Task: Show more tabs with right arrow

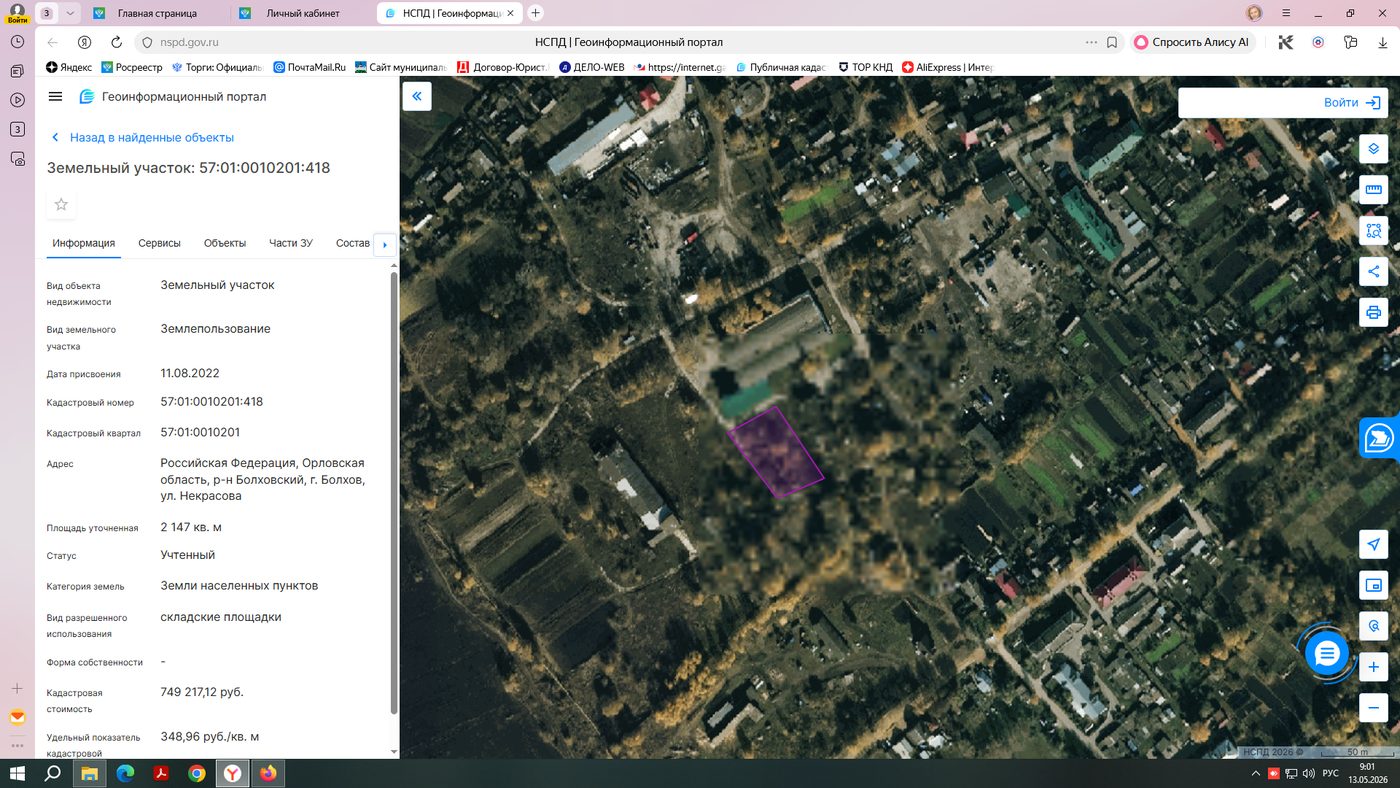Action: click(385, 244)
